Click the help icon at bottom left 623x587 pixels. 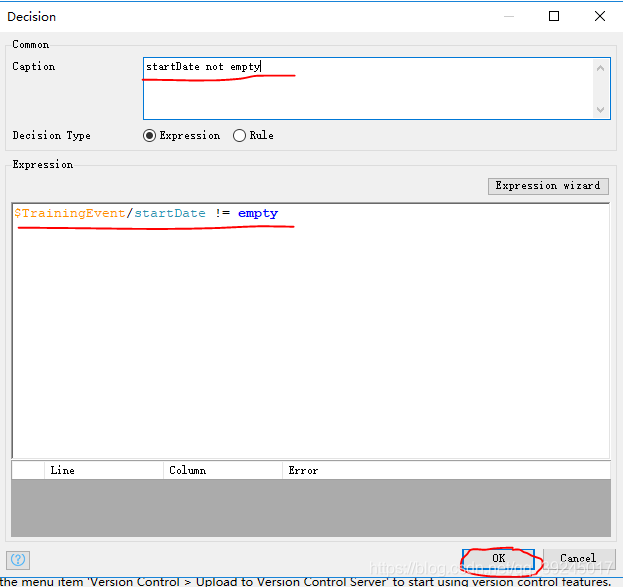click(18, 559)
